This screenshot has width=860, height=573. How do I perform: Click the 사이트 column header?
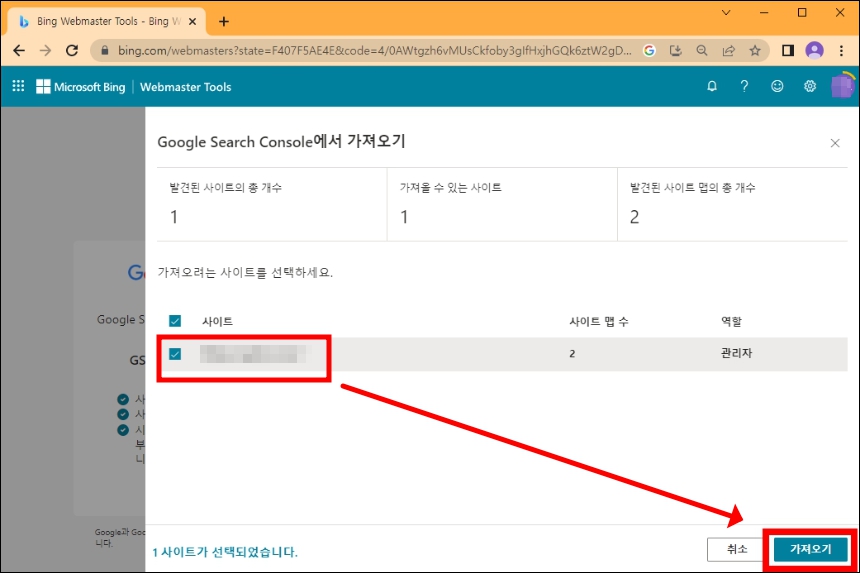tap(217, 321)
